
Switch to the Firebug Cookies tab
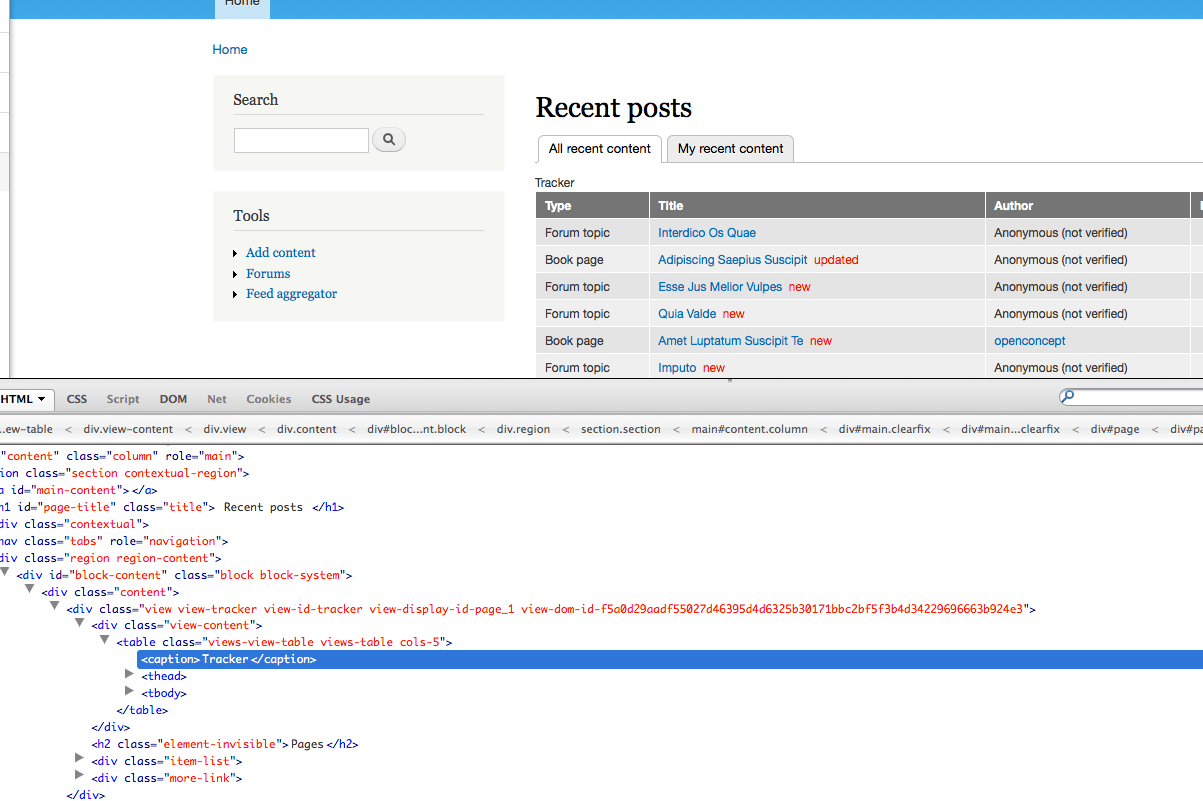269,399
